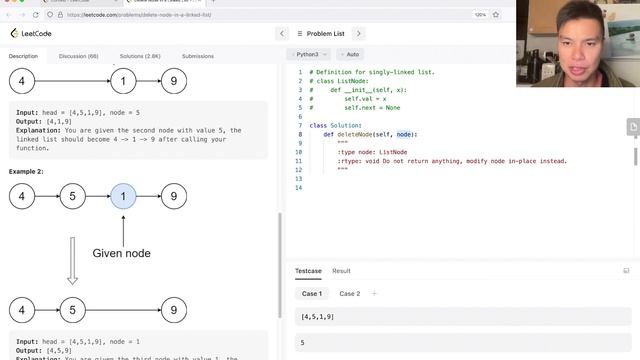
Task: Switch to the Result tab
Action: click(x=341, y=271)
